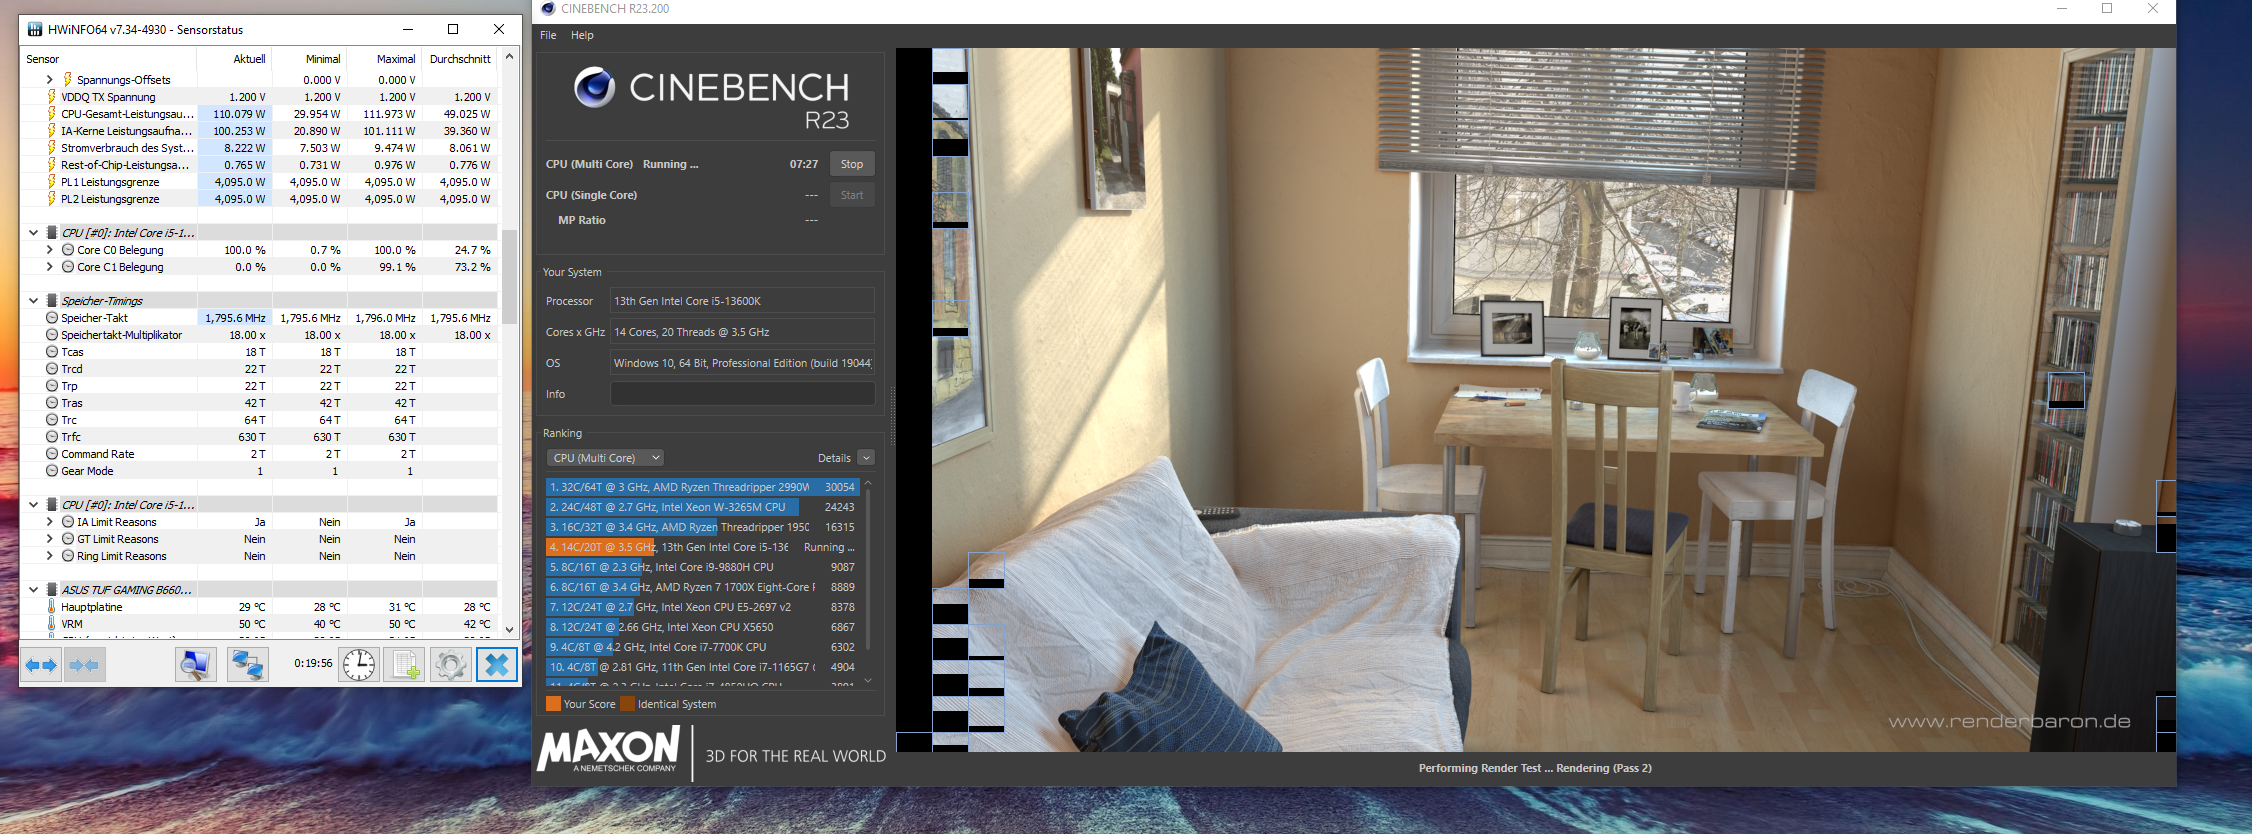
Task: Click clock icon beside Core C0 Belegung
Action: tap(68, 250)
